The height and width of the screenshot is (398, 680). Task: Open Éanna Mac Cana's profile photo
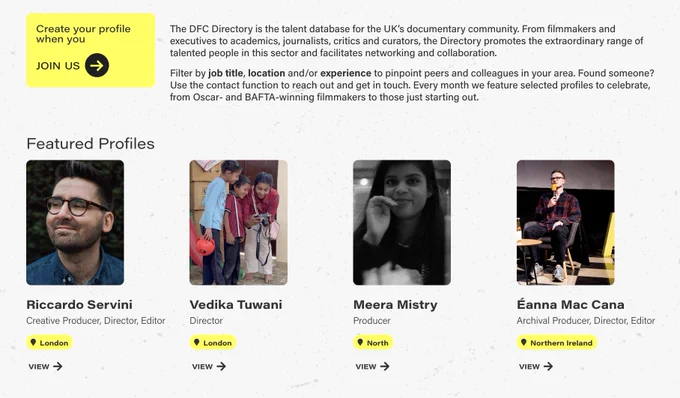click(x=566, y=222)
